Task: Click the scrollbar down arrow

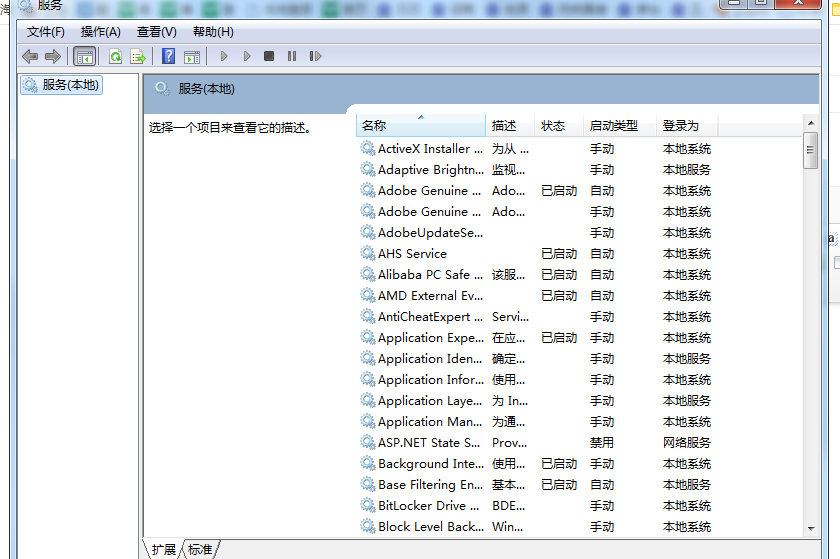Action: [811, 528]
